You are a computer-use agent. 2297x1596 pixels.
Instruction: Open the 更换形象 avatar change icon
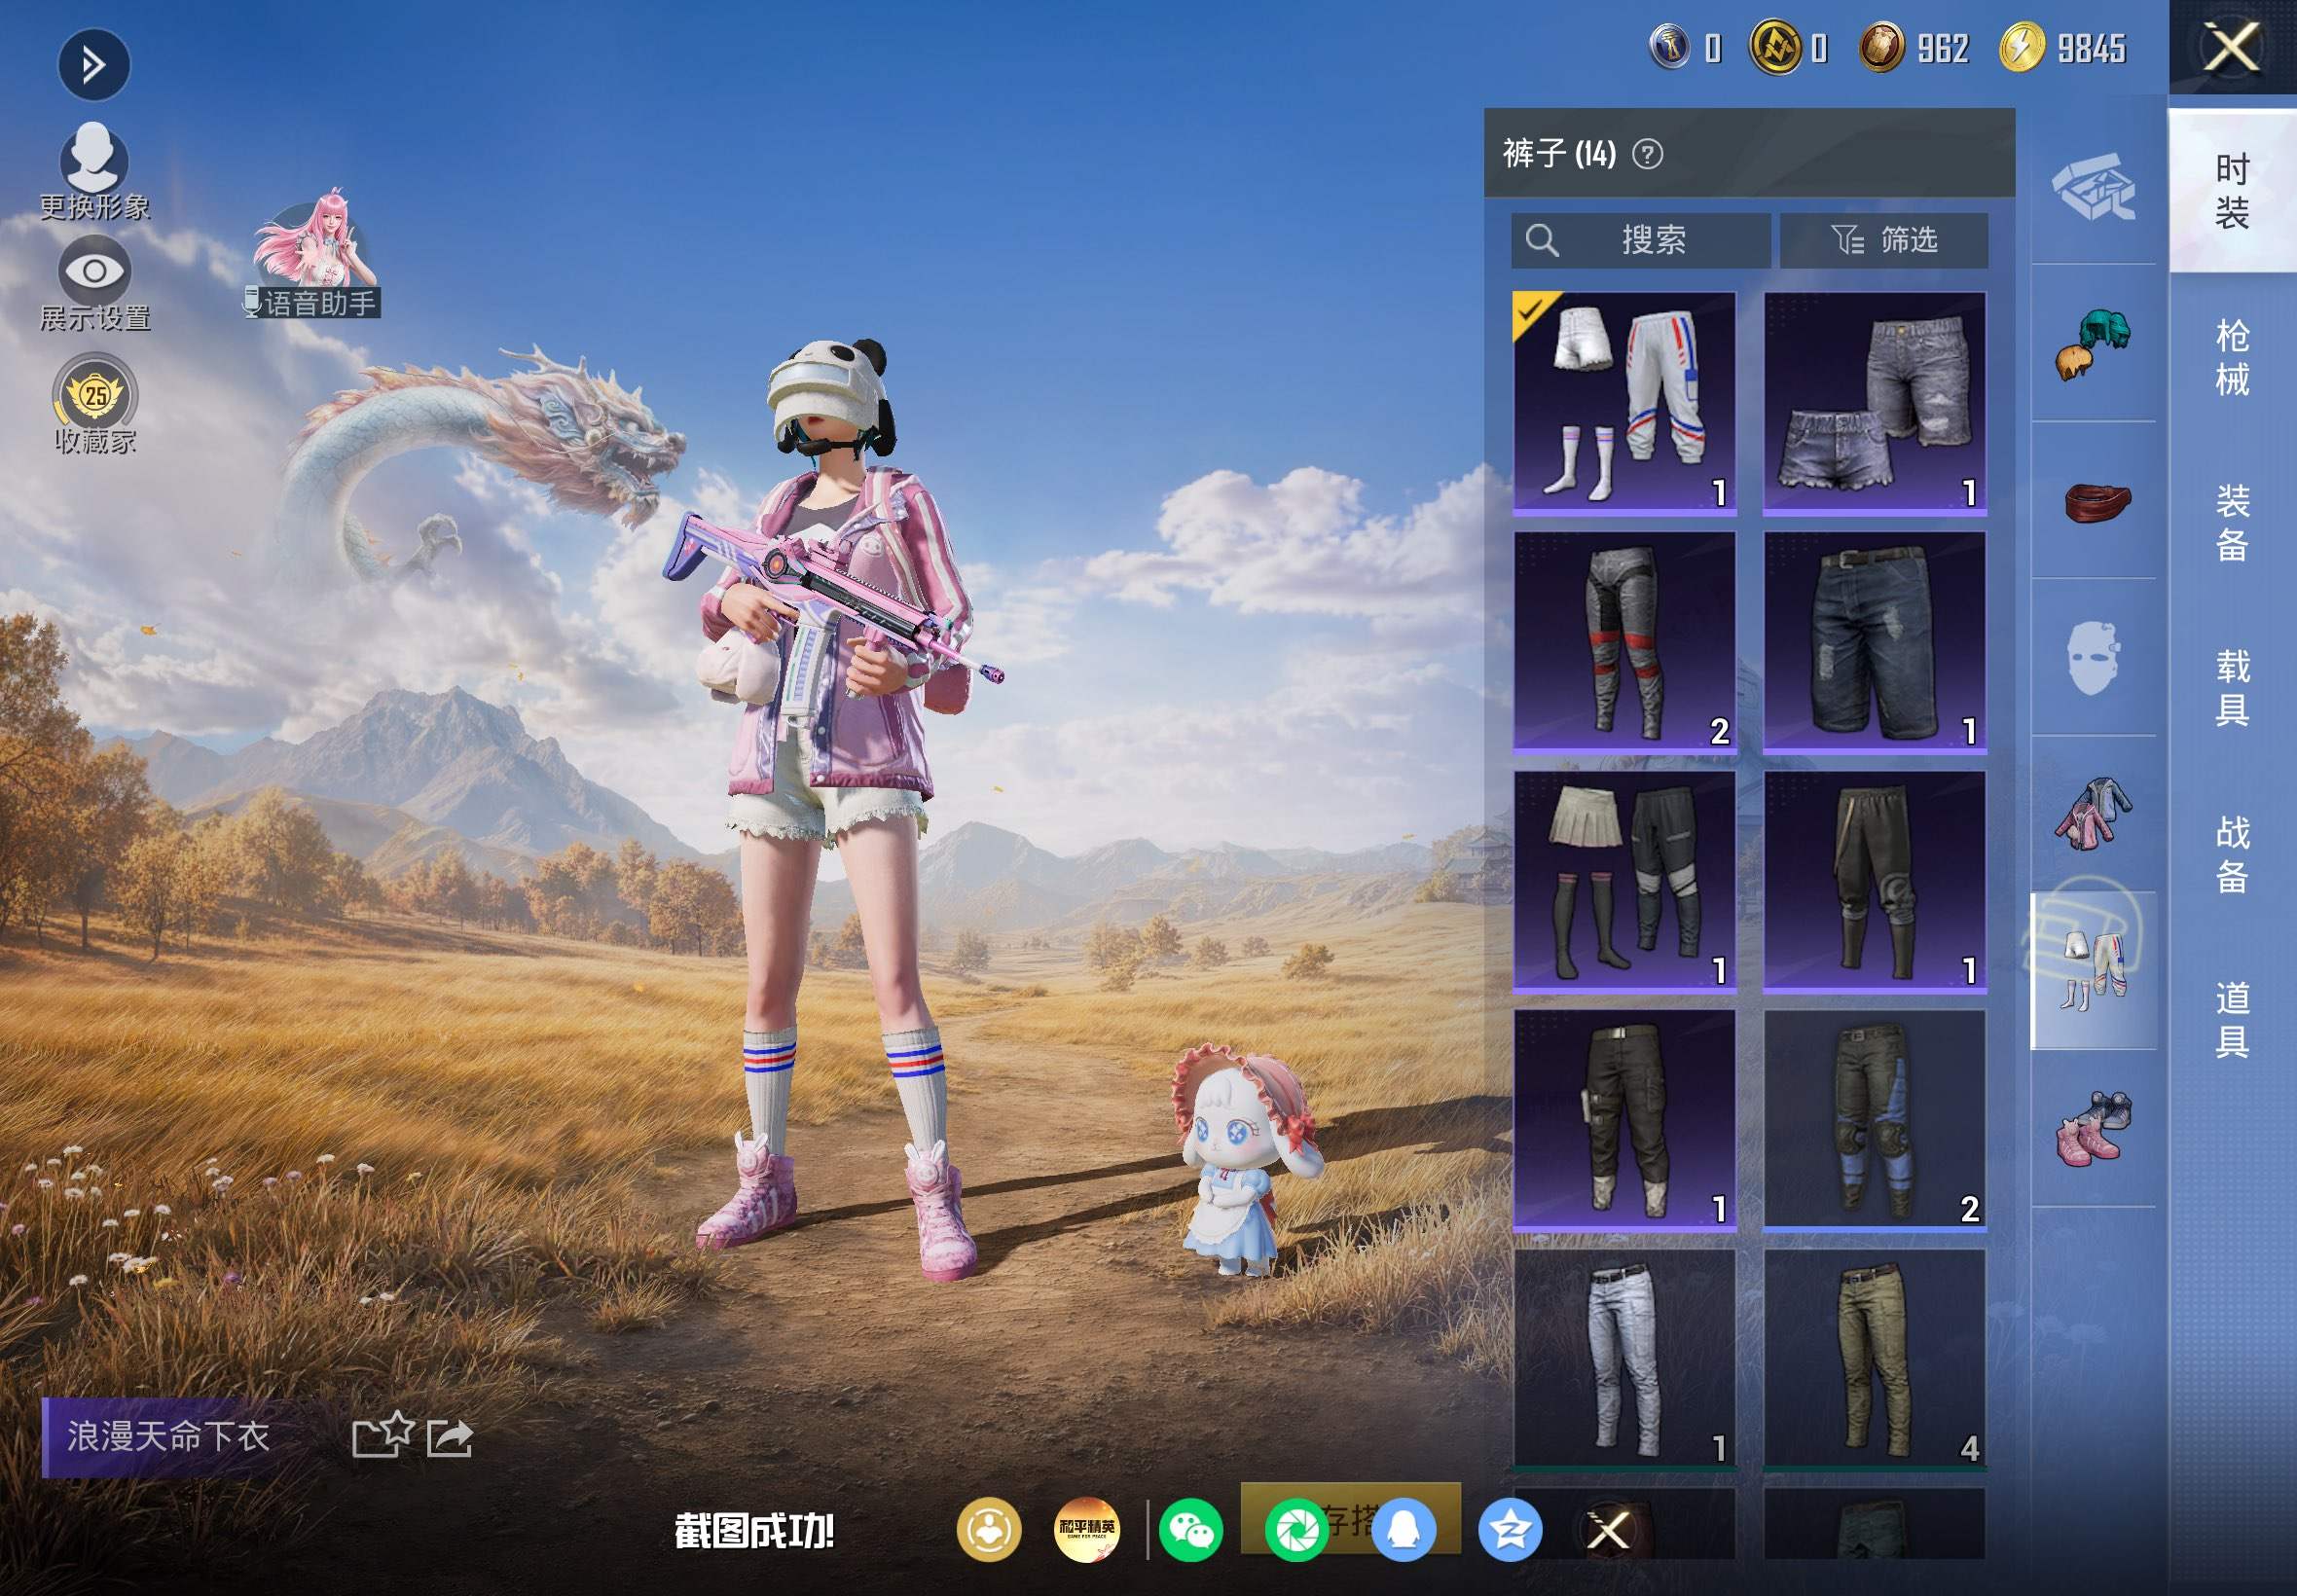tap(94, 170)
